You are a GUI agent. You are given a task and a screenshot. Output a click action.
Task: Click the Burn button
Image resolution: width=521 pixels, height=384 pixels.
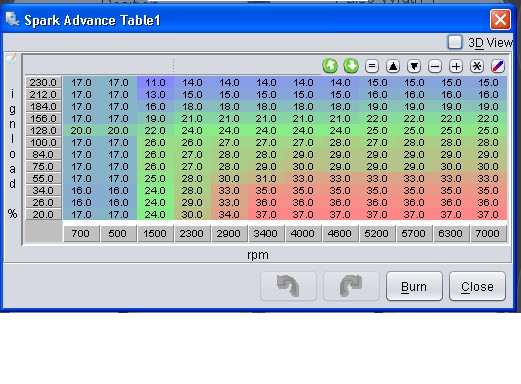pos(414,286)
